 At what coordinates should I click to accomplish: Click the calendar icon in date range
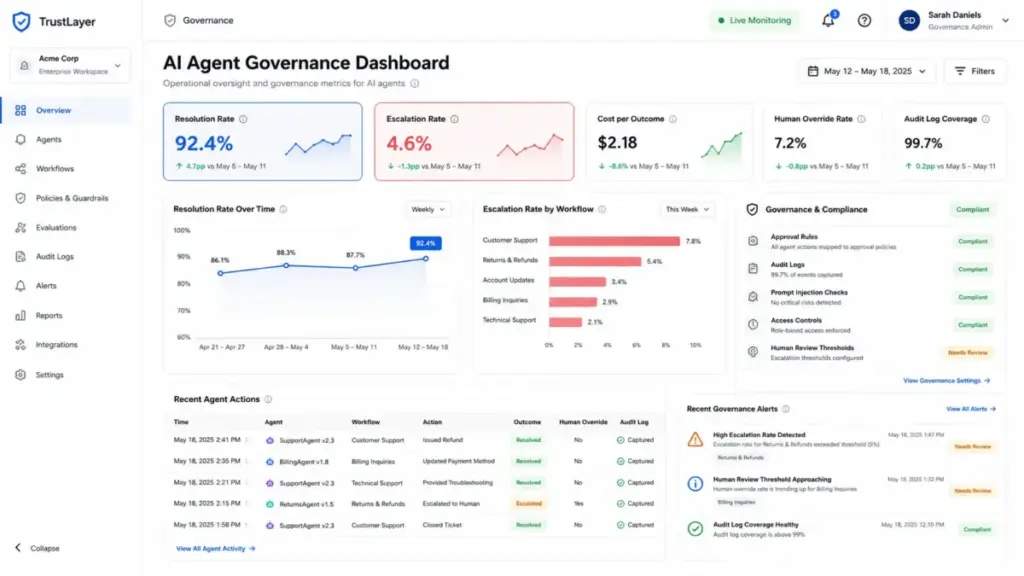813,71
